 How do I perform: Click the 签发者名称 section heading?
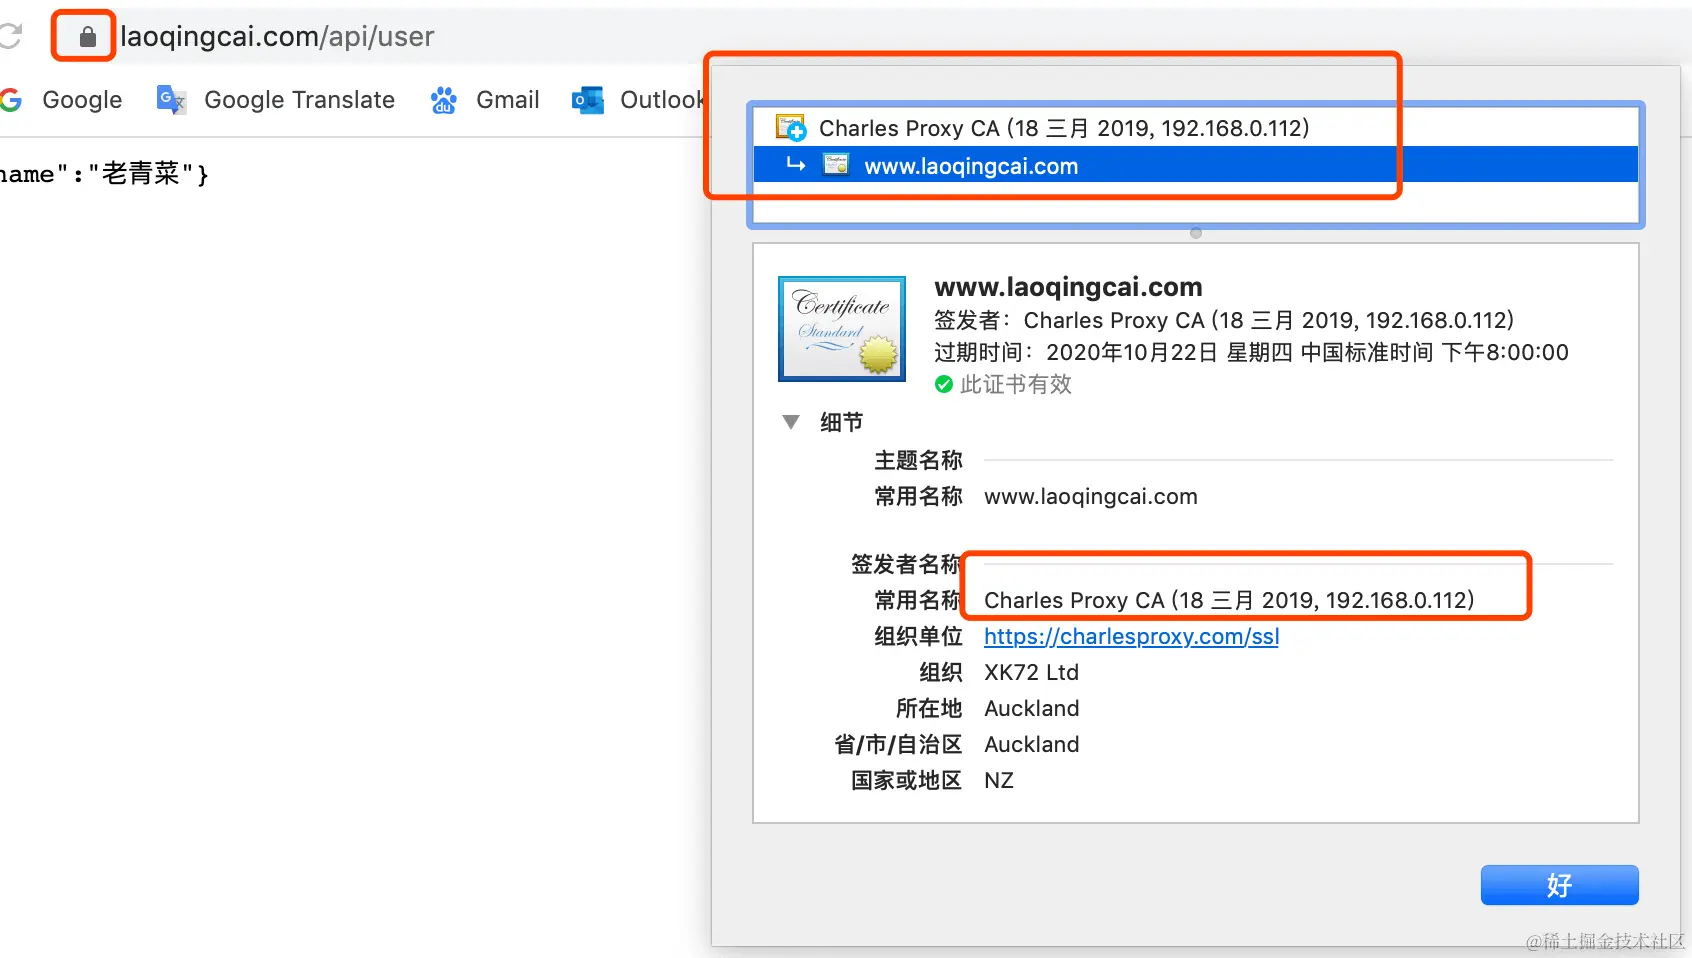click(x=906, y=564)
